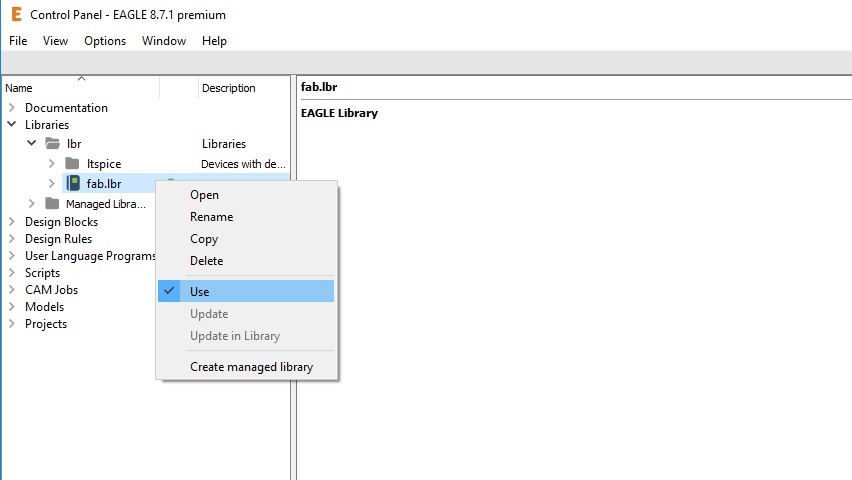Expand the Design Rules node

(x=11, y=238)
